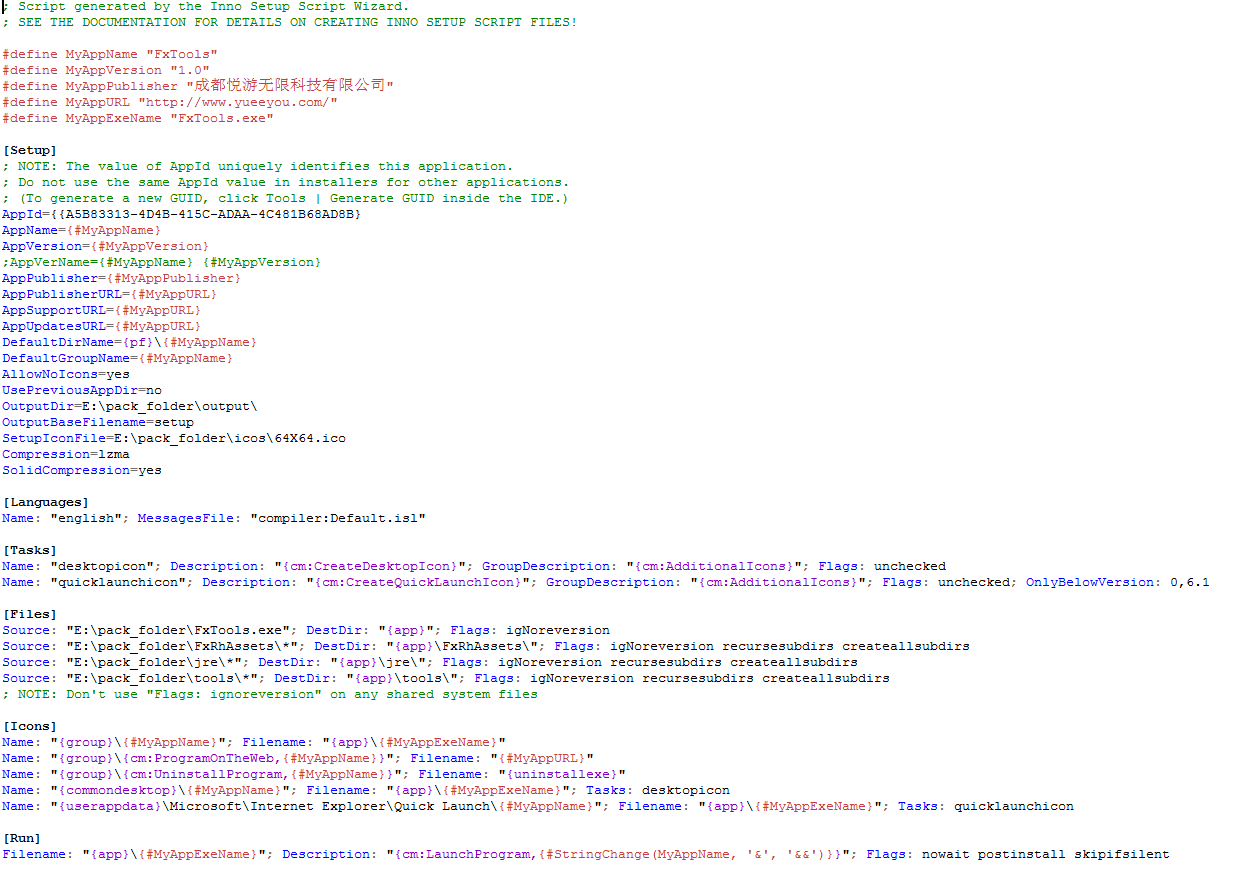
Task: Click the [Files] section header
Action: [x=30, y=614]
